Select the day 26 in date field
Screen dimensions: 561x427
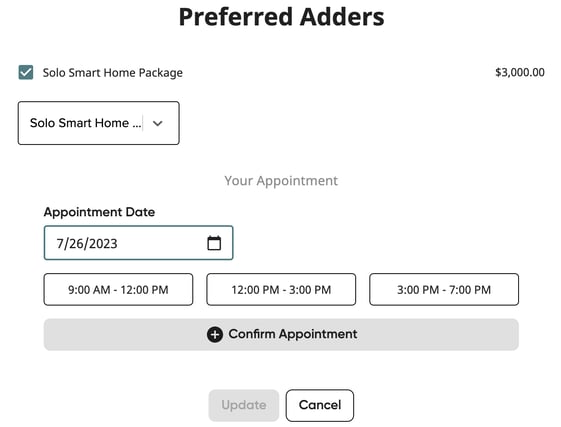click(x=76, y=244)
